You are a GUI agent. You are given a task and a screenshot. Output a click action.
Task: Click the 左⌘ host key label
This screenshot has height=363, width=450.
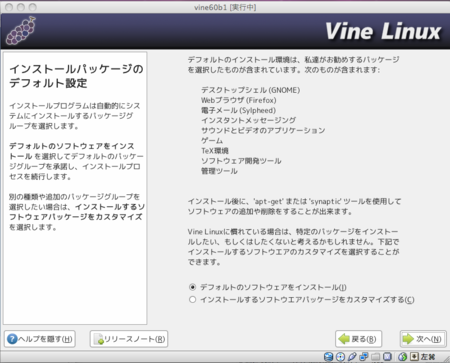pos(428,357)
